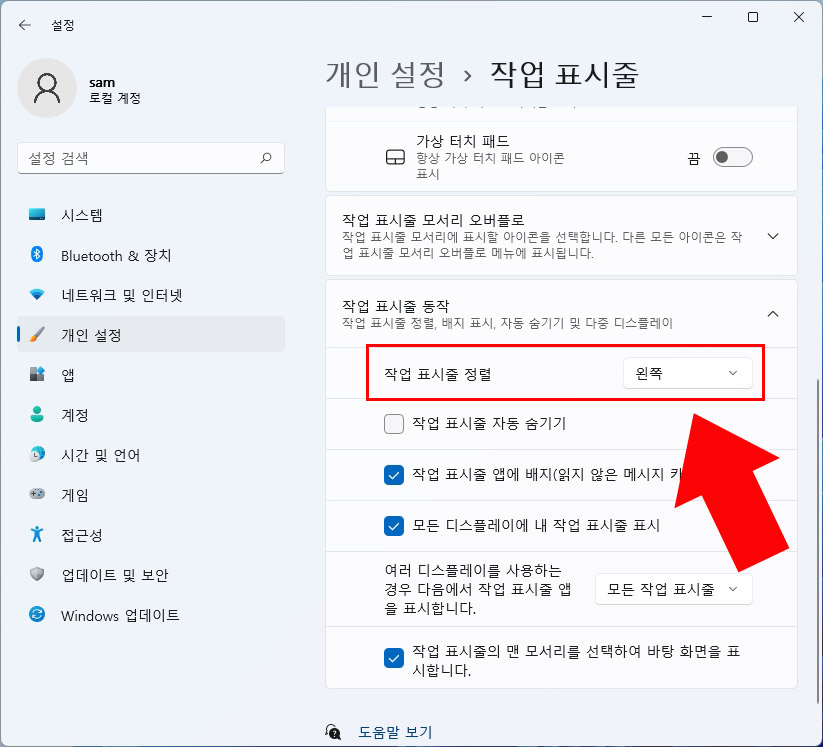Enable 작업 표시줄 자동 숨기기
Image resolution: width=823 pixels, height=747 pixels.
[394, 424]
